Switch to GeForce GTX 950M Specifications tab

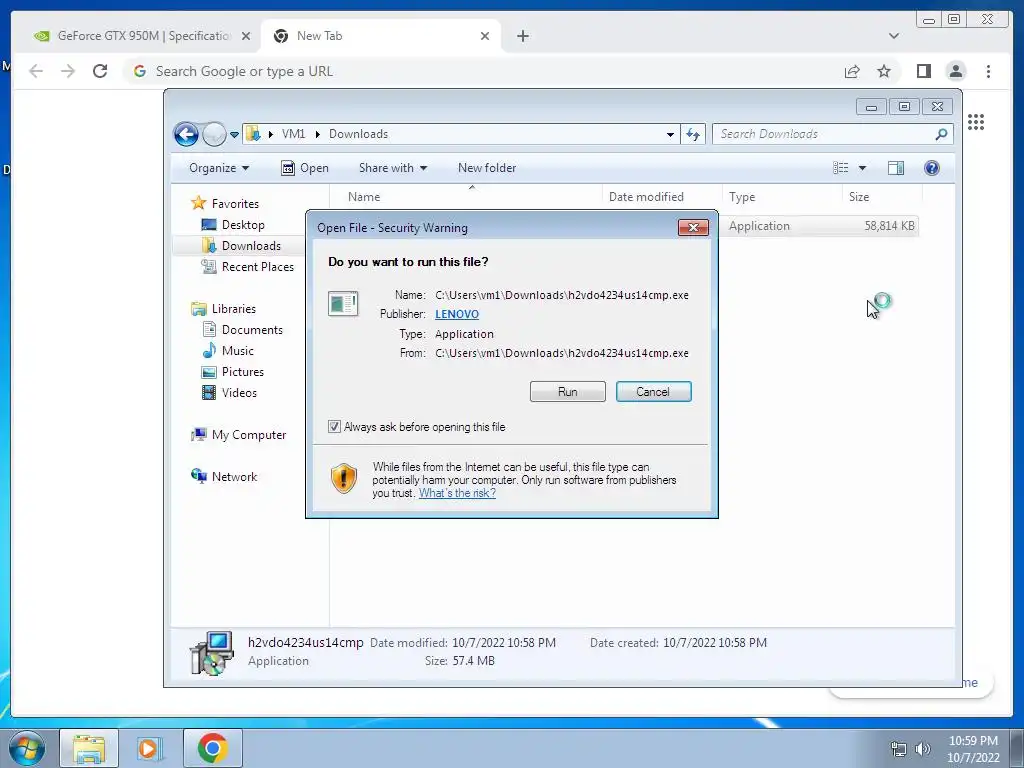pyautogui.click(x=144, y=36)
